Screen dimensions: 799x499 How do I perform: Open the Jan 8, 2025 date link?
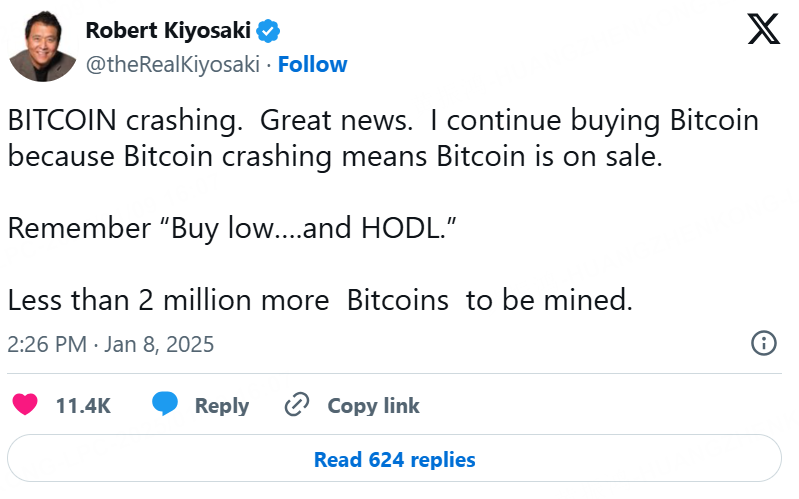pyautogui.click(x=160, y=345)
